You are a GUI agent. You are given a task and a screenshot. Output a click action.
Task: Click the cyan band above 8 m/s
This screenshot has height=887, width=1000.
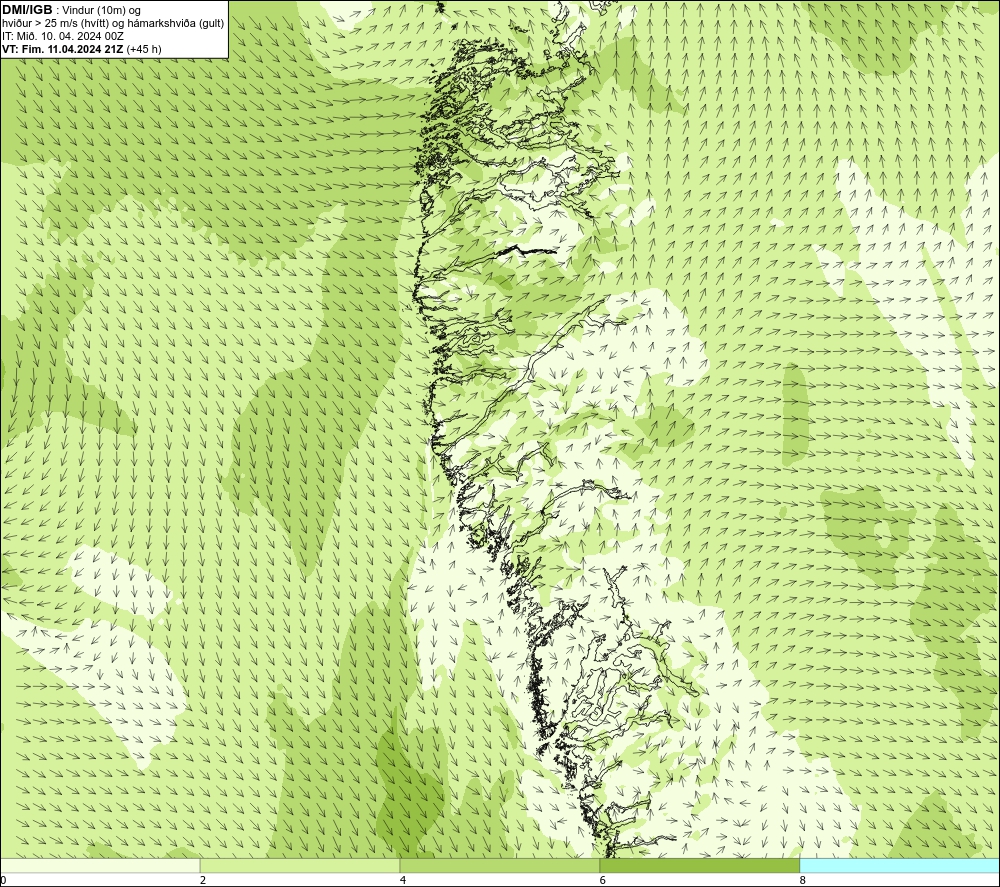900,865
